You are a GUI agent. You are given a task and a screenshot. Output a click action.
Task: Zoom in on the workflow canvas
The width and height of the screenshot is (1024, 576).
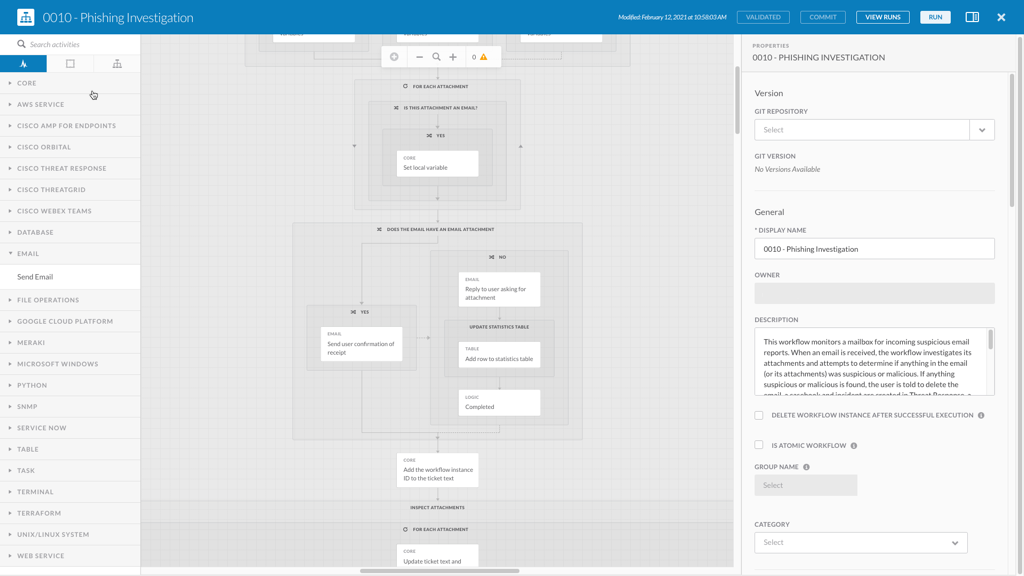(453, 57)
